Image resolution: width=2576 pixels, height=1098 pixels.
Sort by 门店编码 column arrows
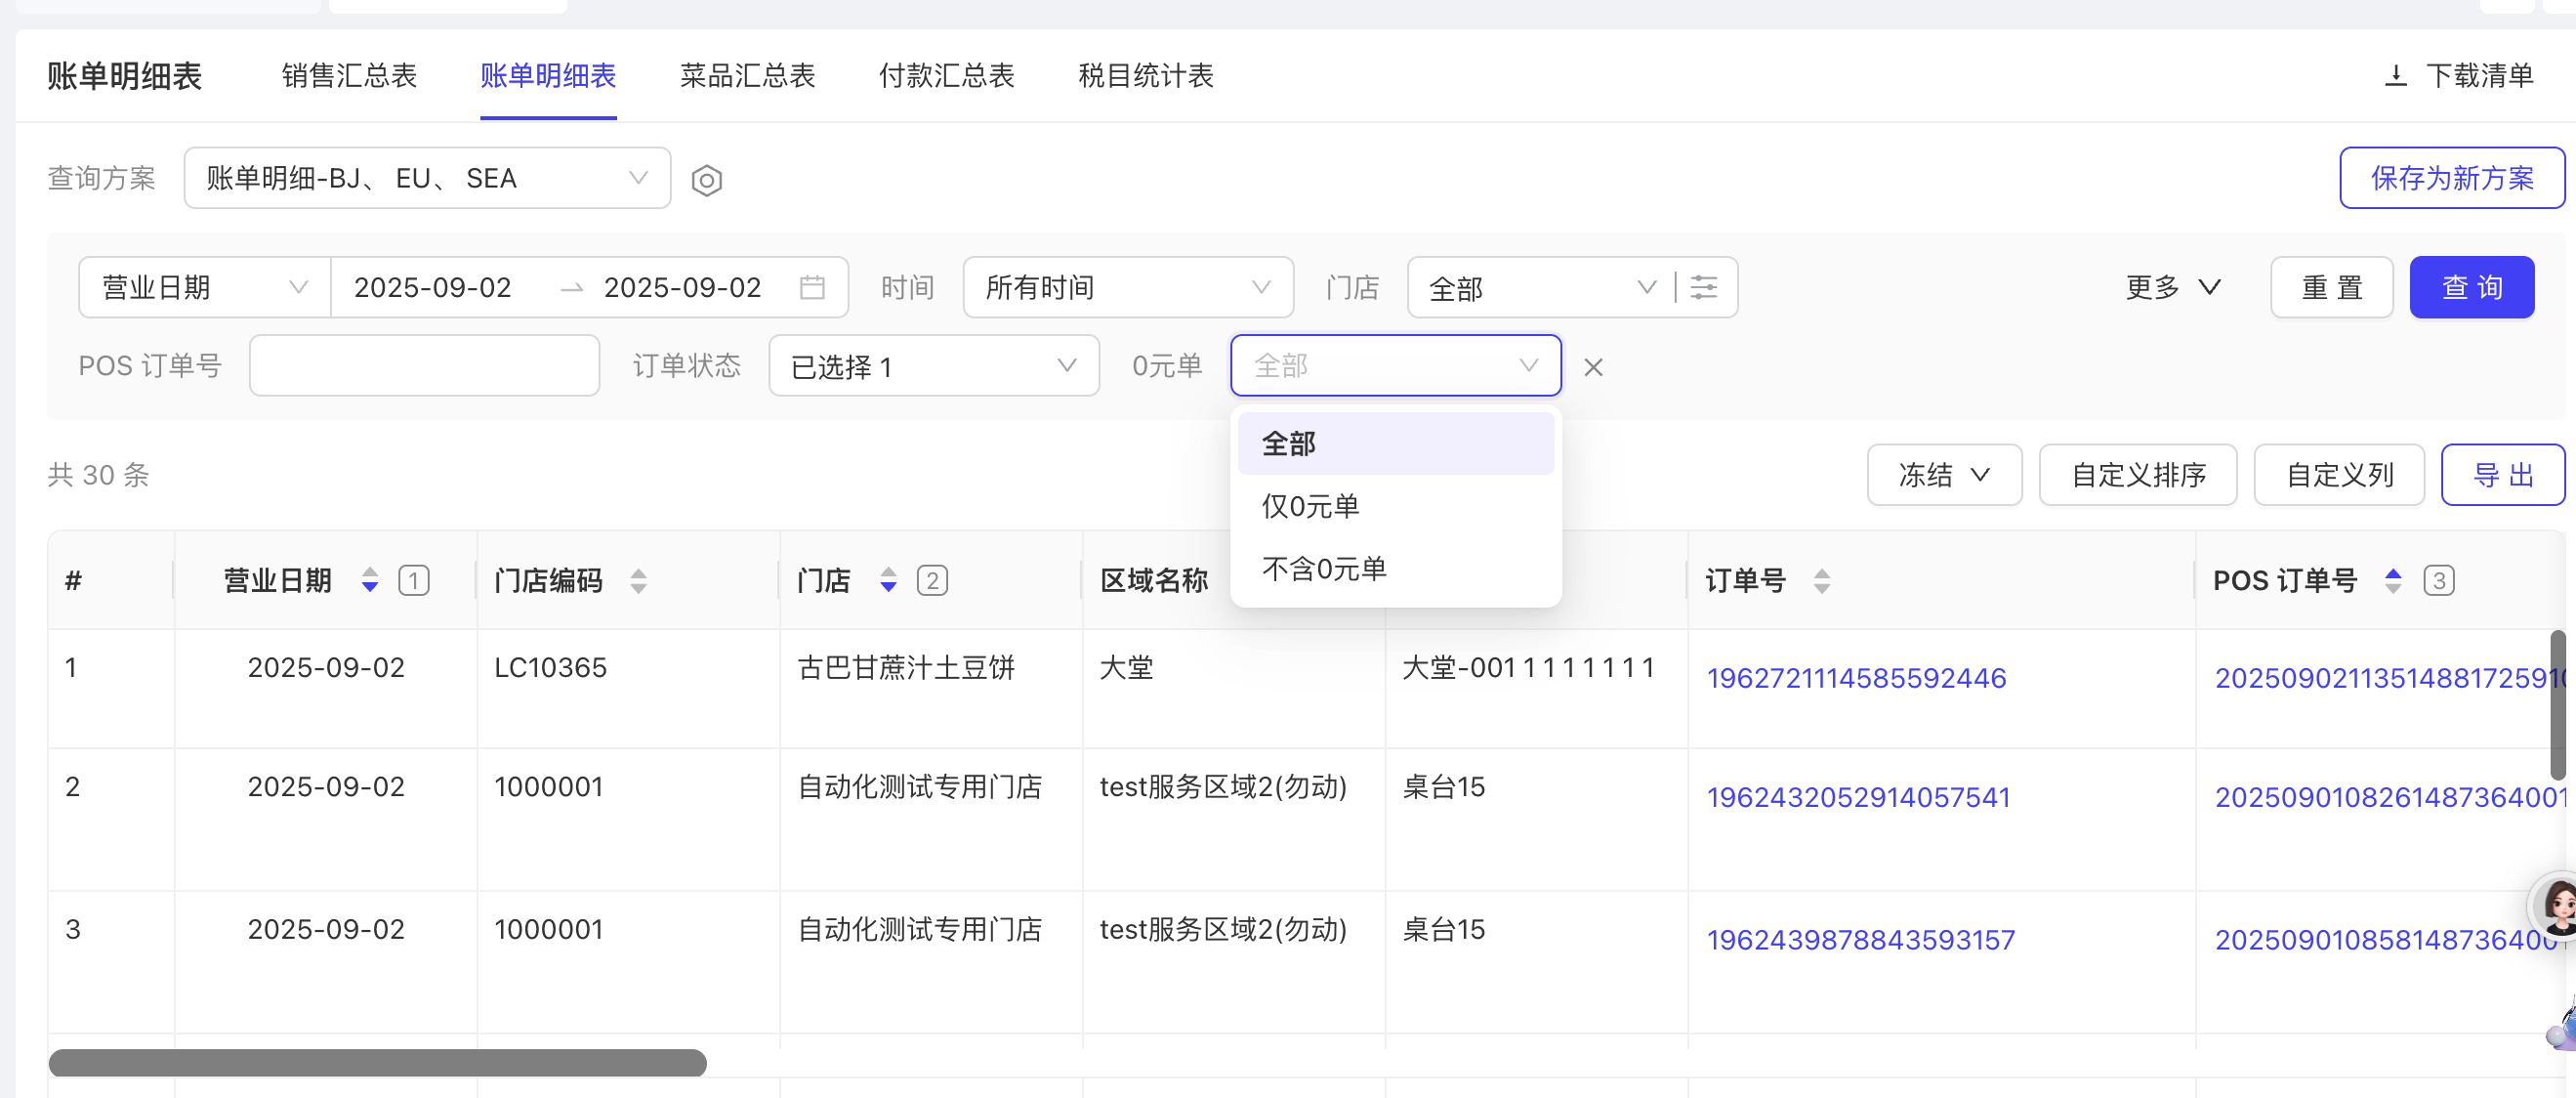point(639,581)
